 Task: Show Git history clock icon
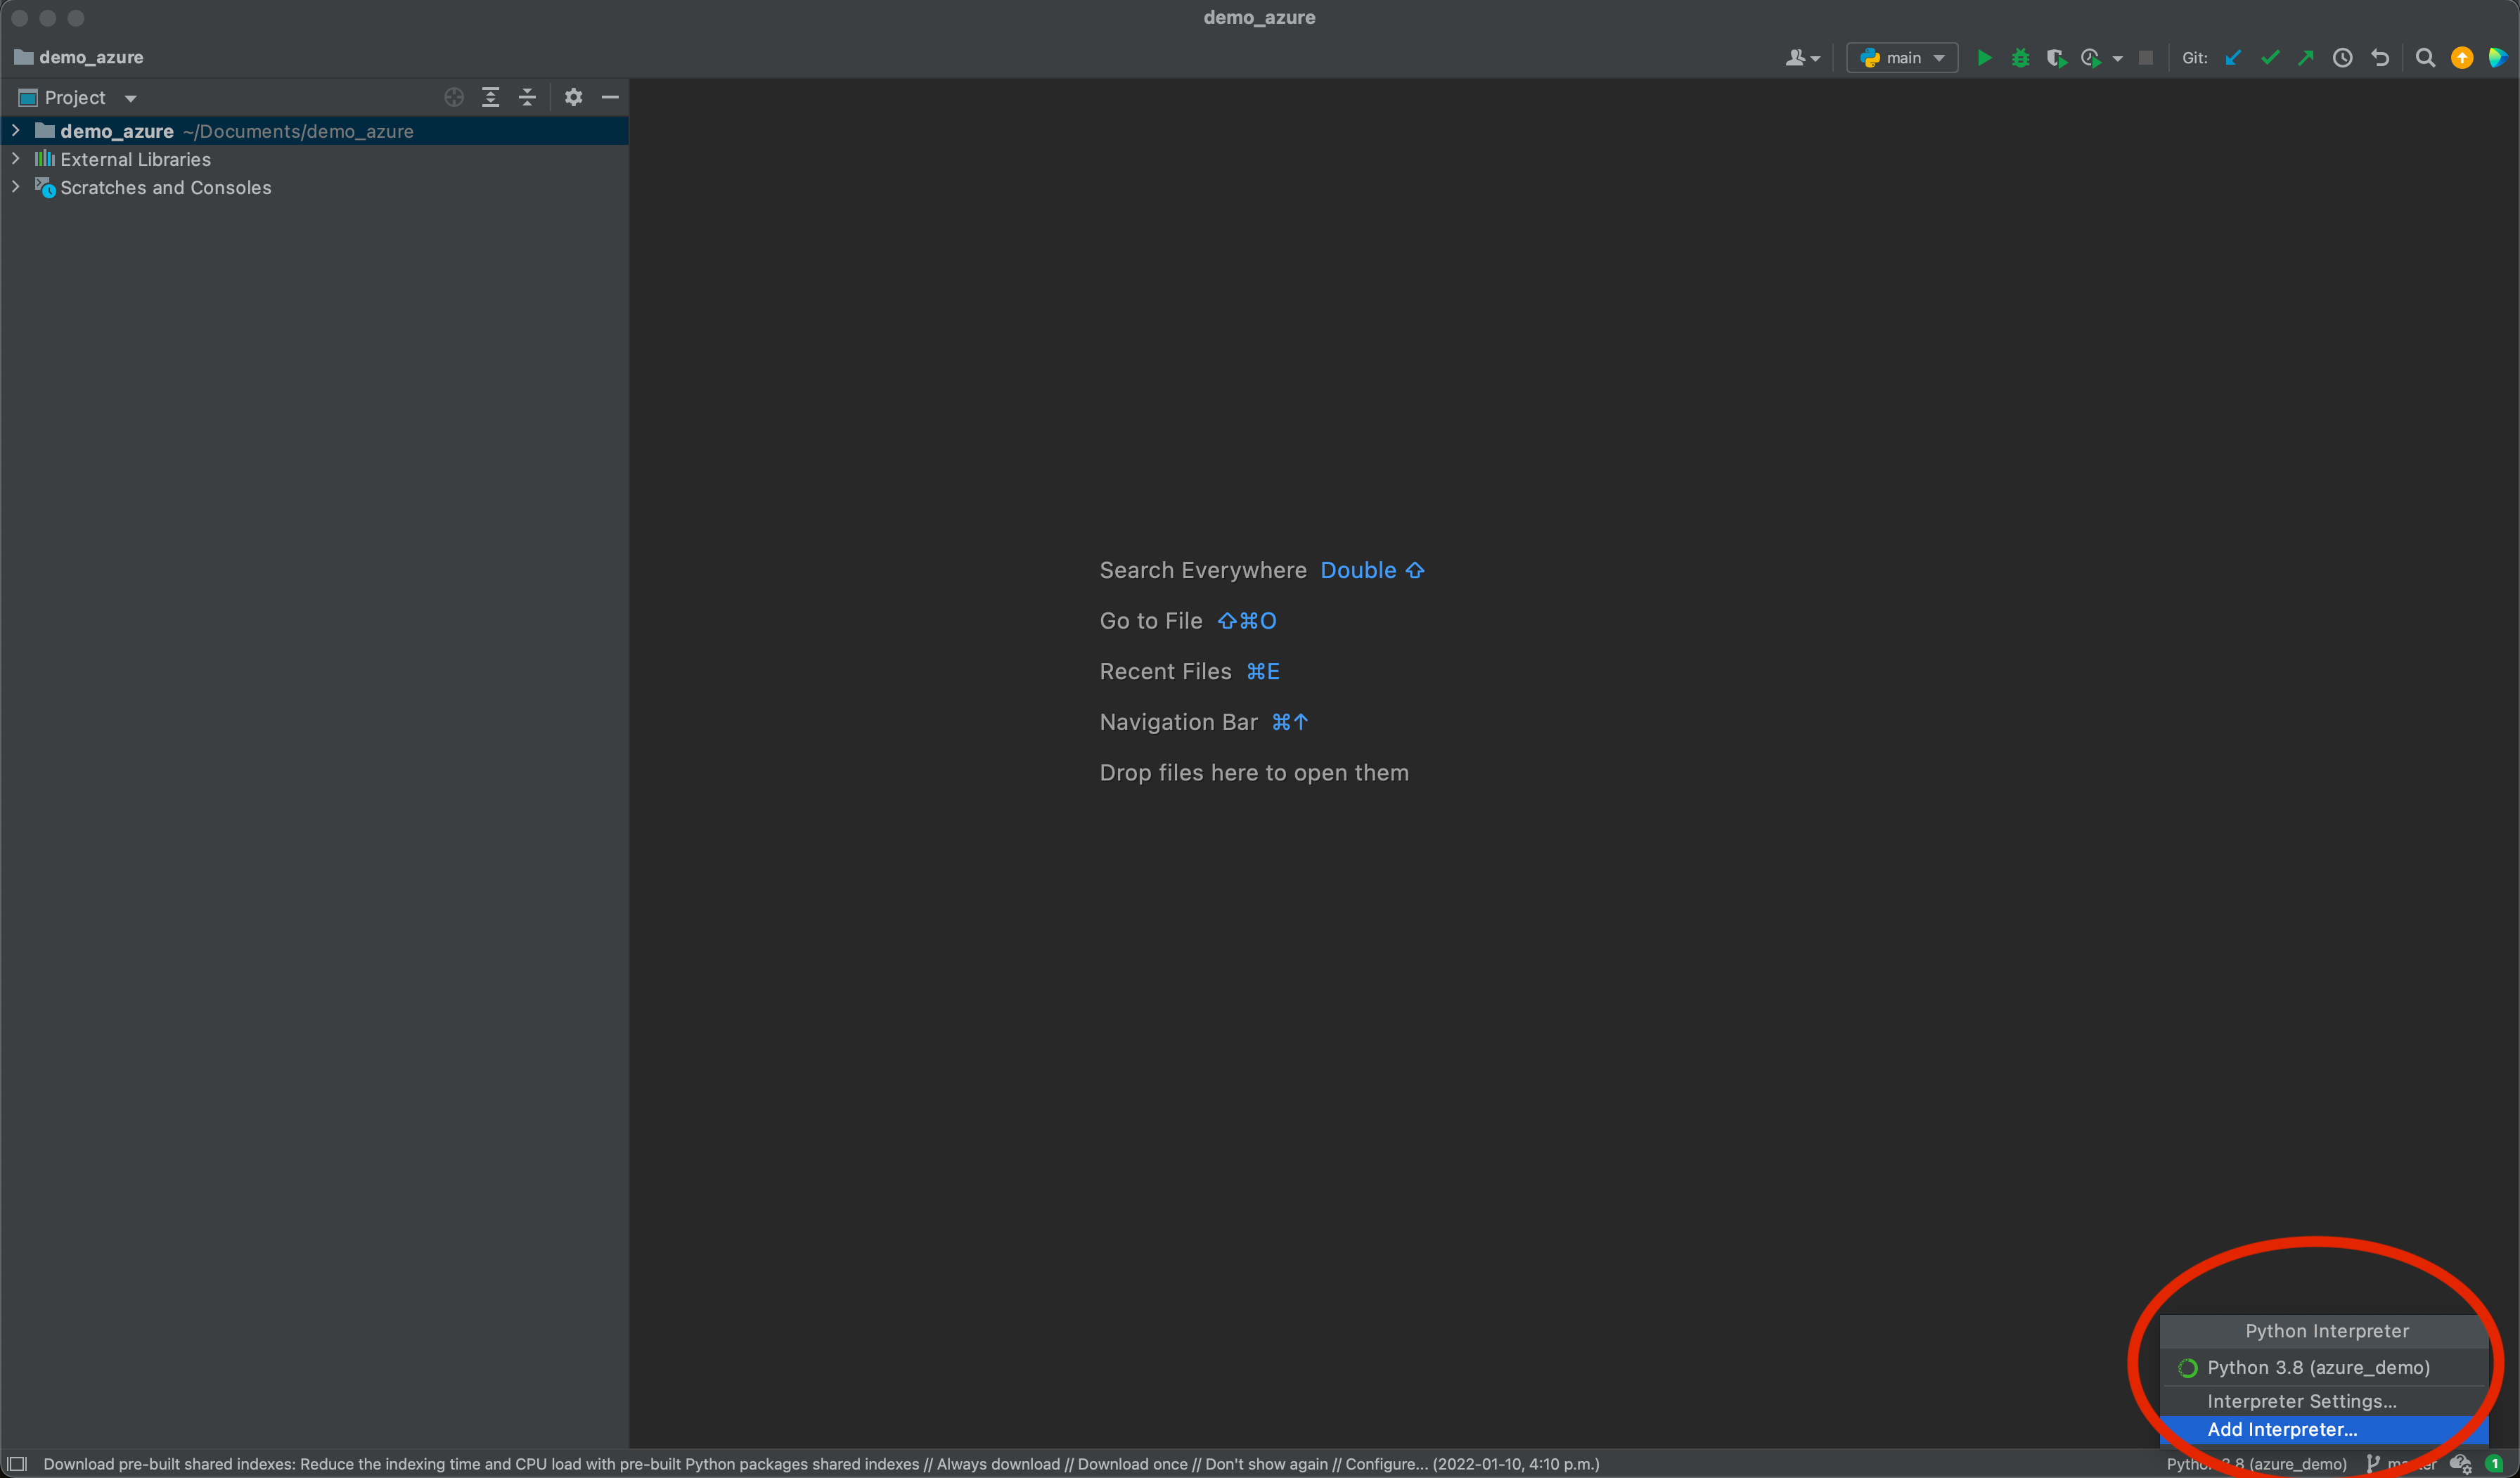pyautogui.click(x=2342, y=58)
